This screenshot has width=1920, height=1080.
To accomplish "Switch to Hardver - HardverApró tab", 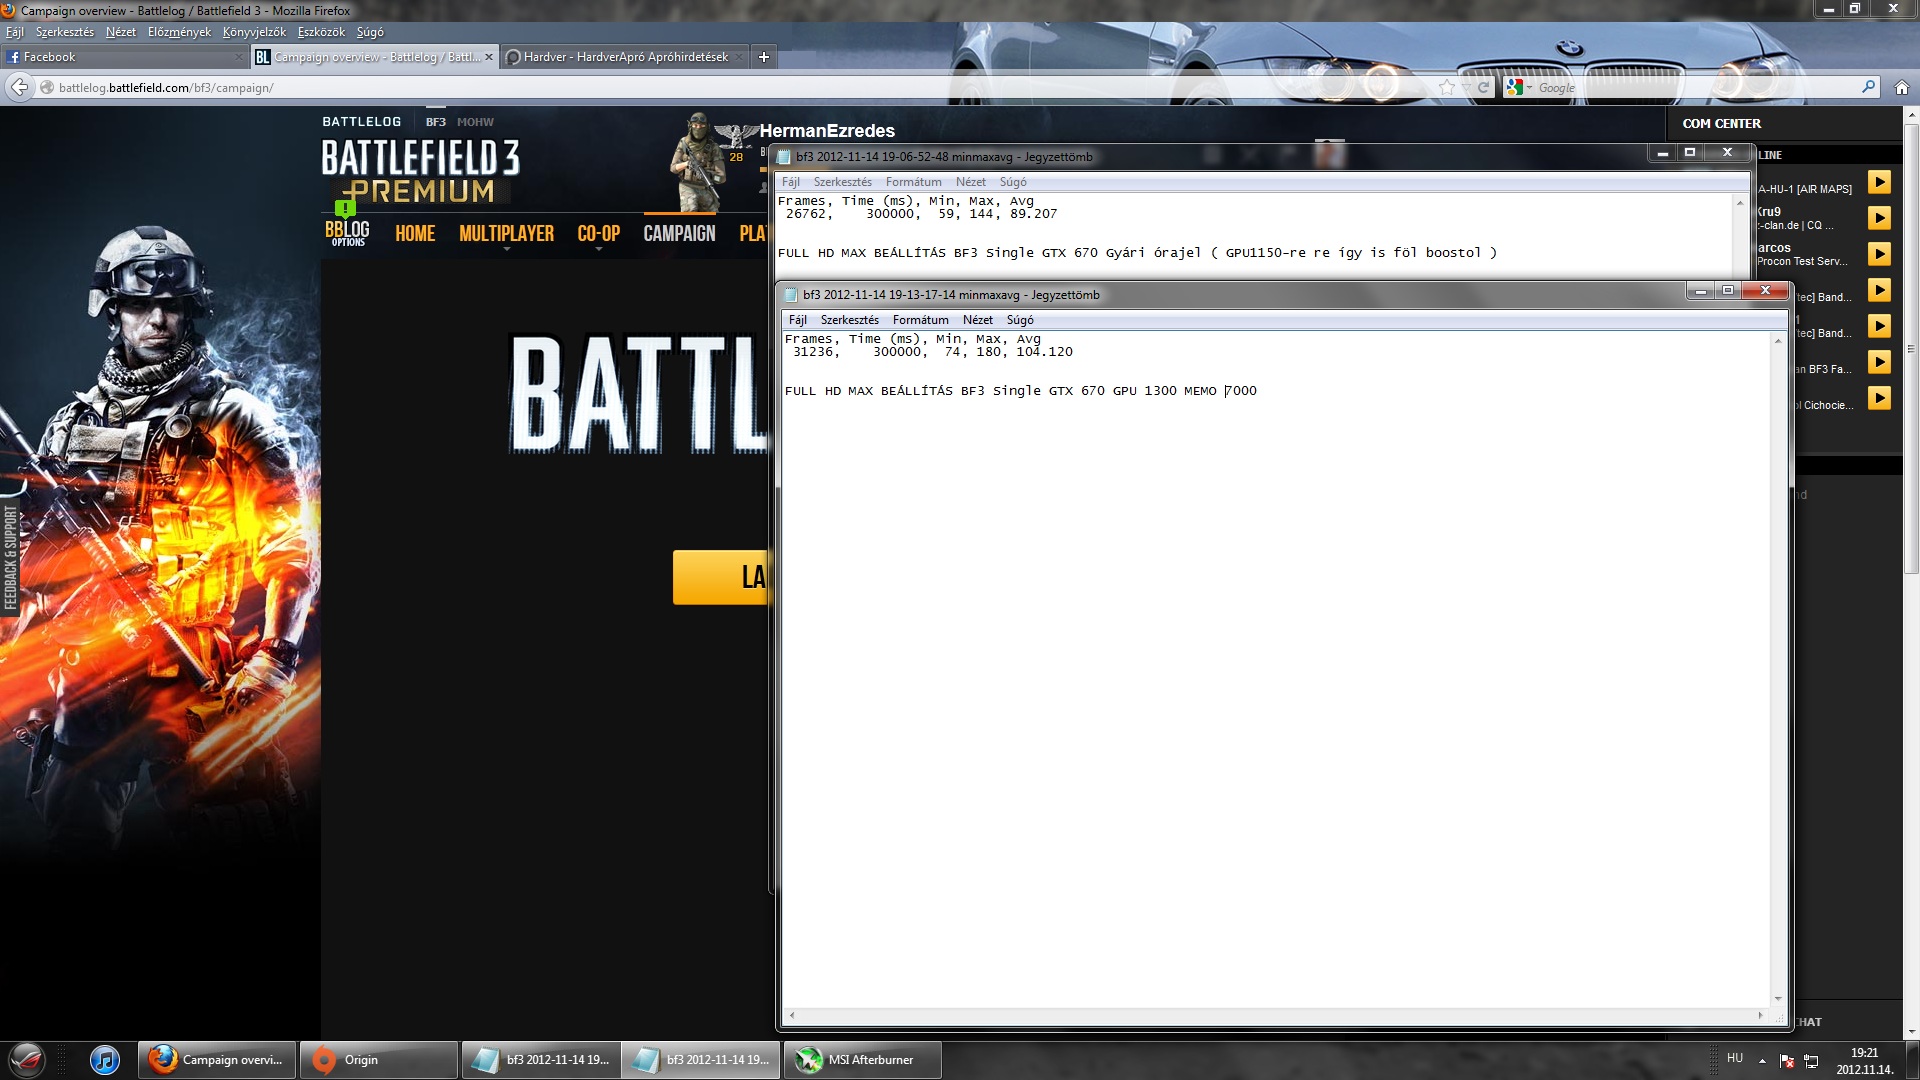I will click(625, 57).
